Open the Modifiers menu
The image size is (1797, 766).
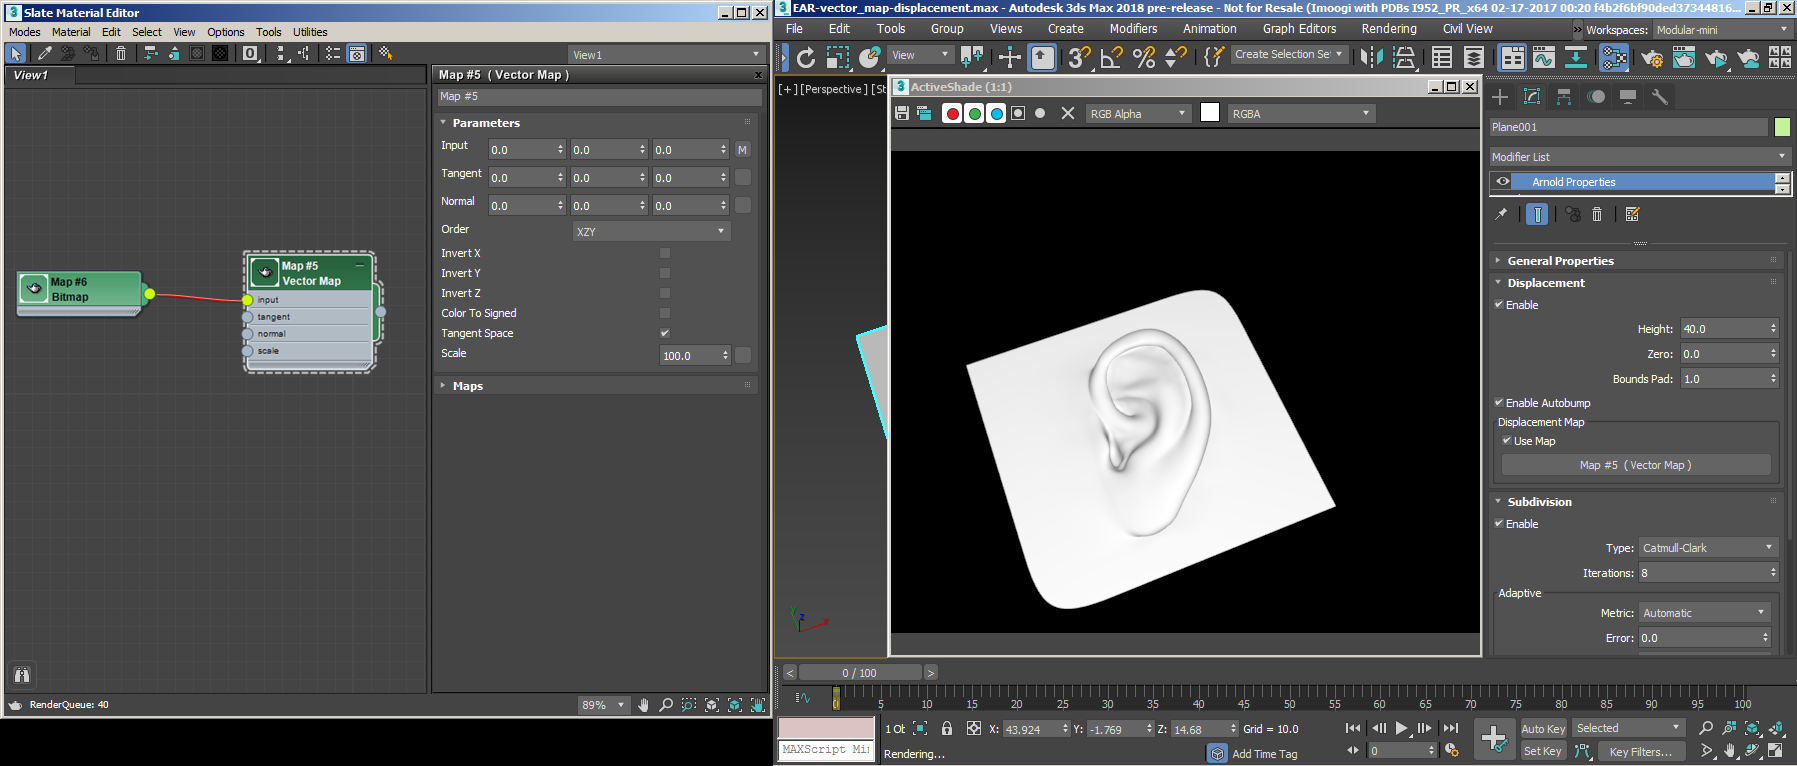pyautogui.click(x=1132, y=29)
